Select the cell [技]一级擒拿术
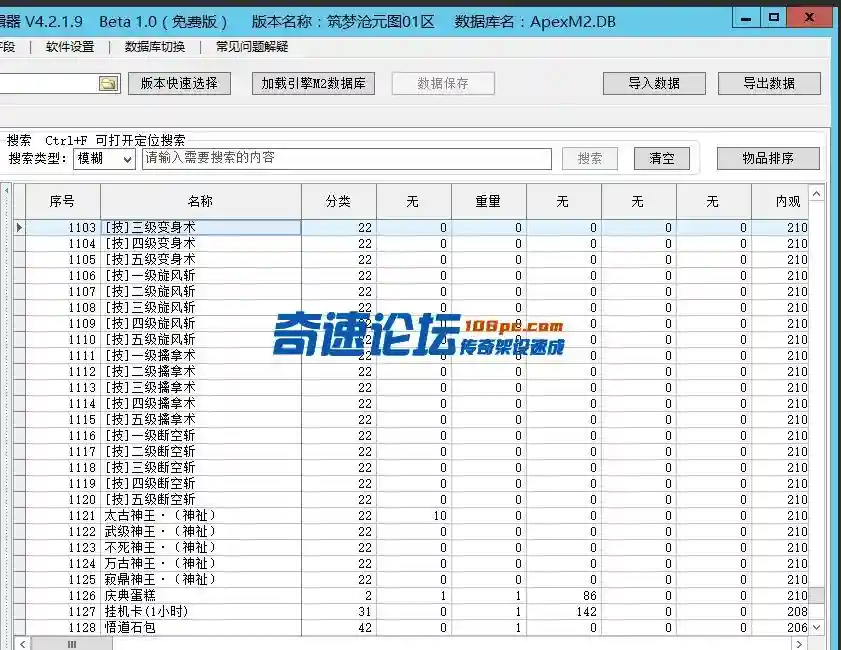The image size is (841, 650). (x=201, y=356)
